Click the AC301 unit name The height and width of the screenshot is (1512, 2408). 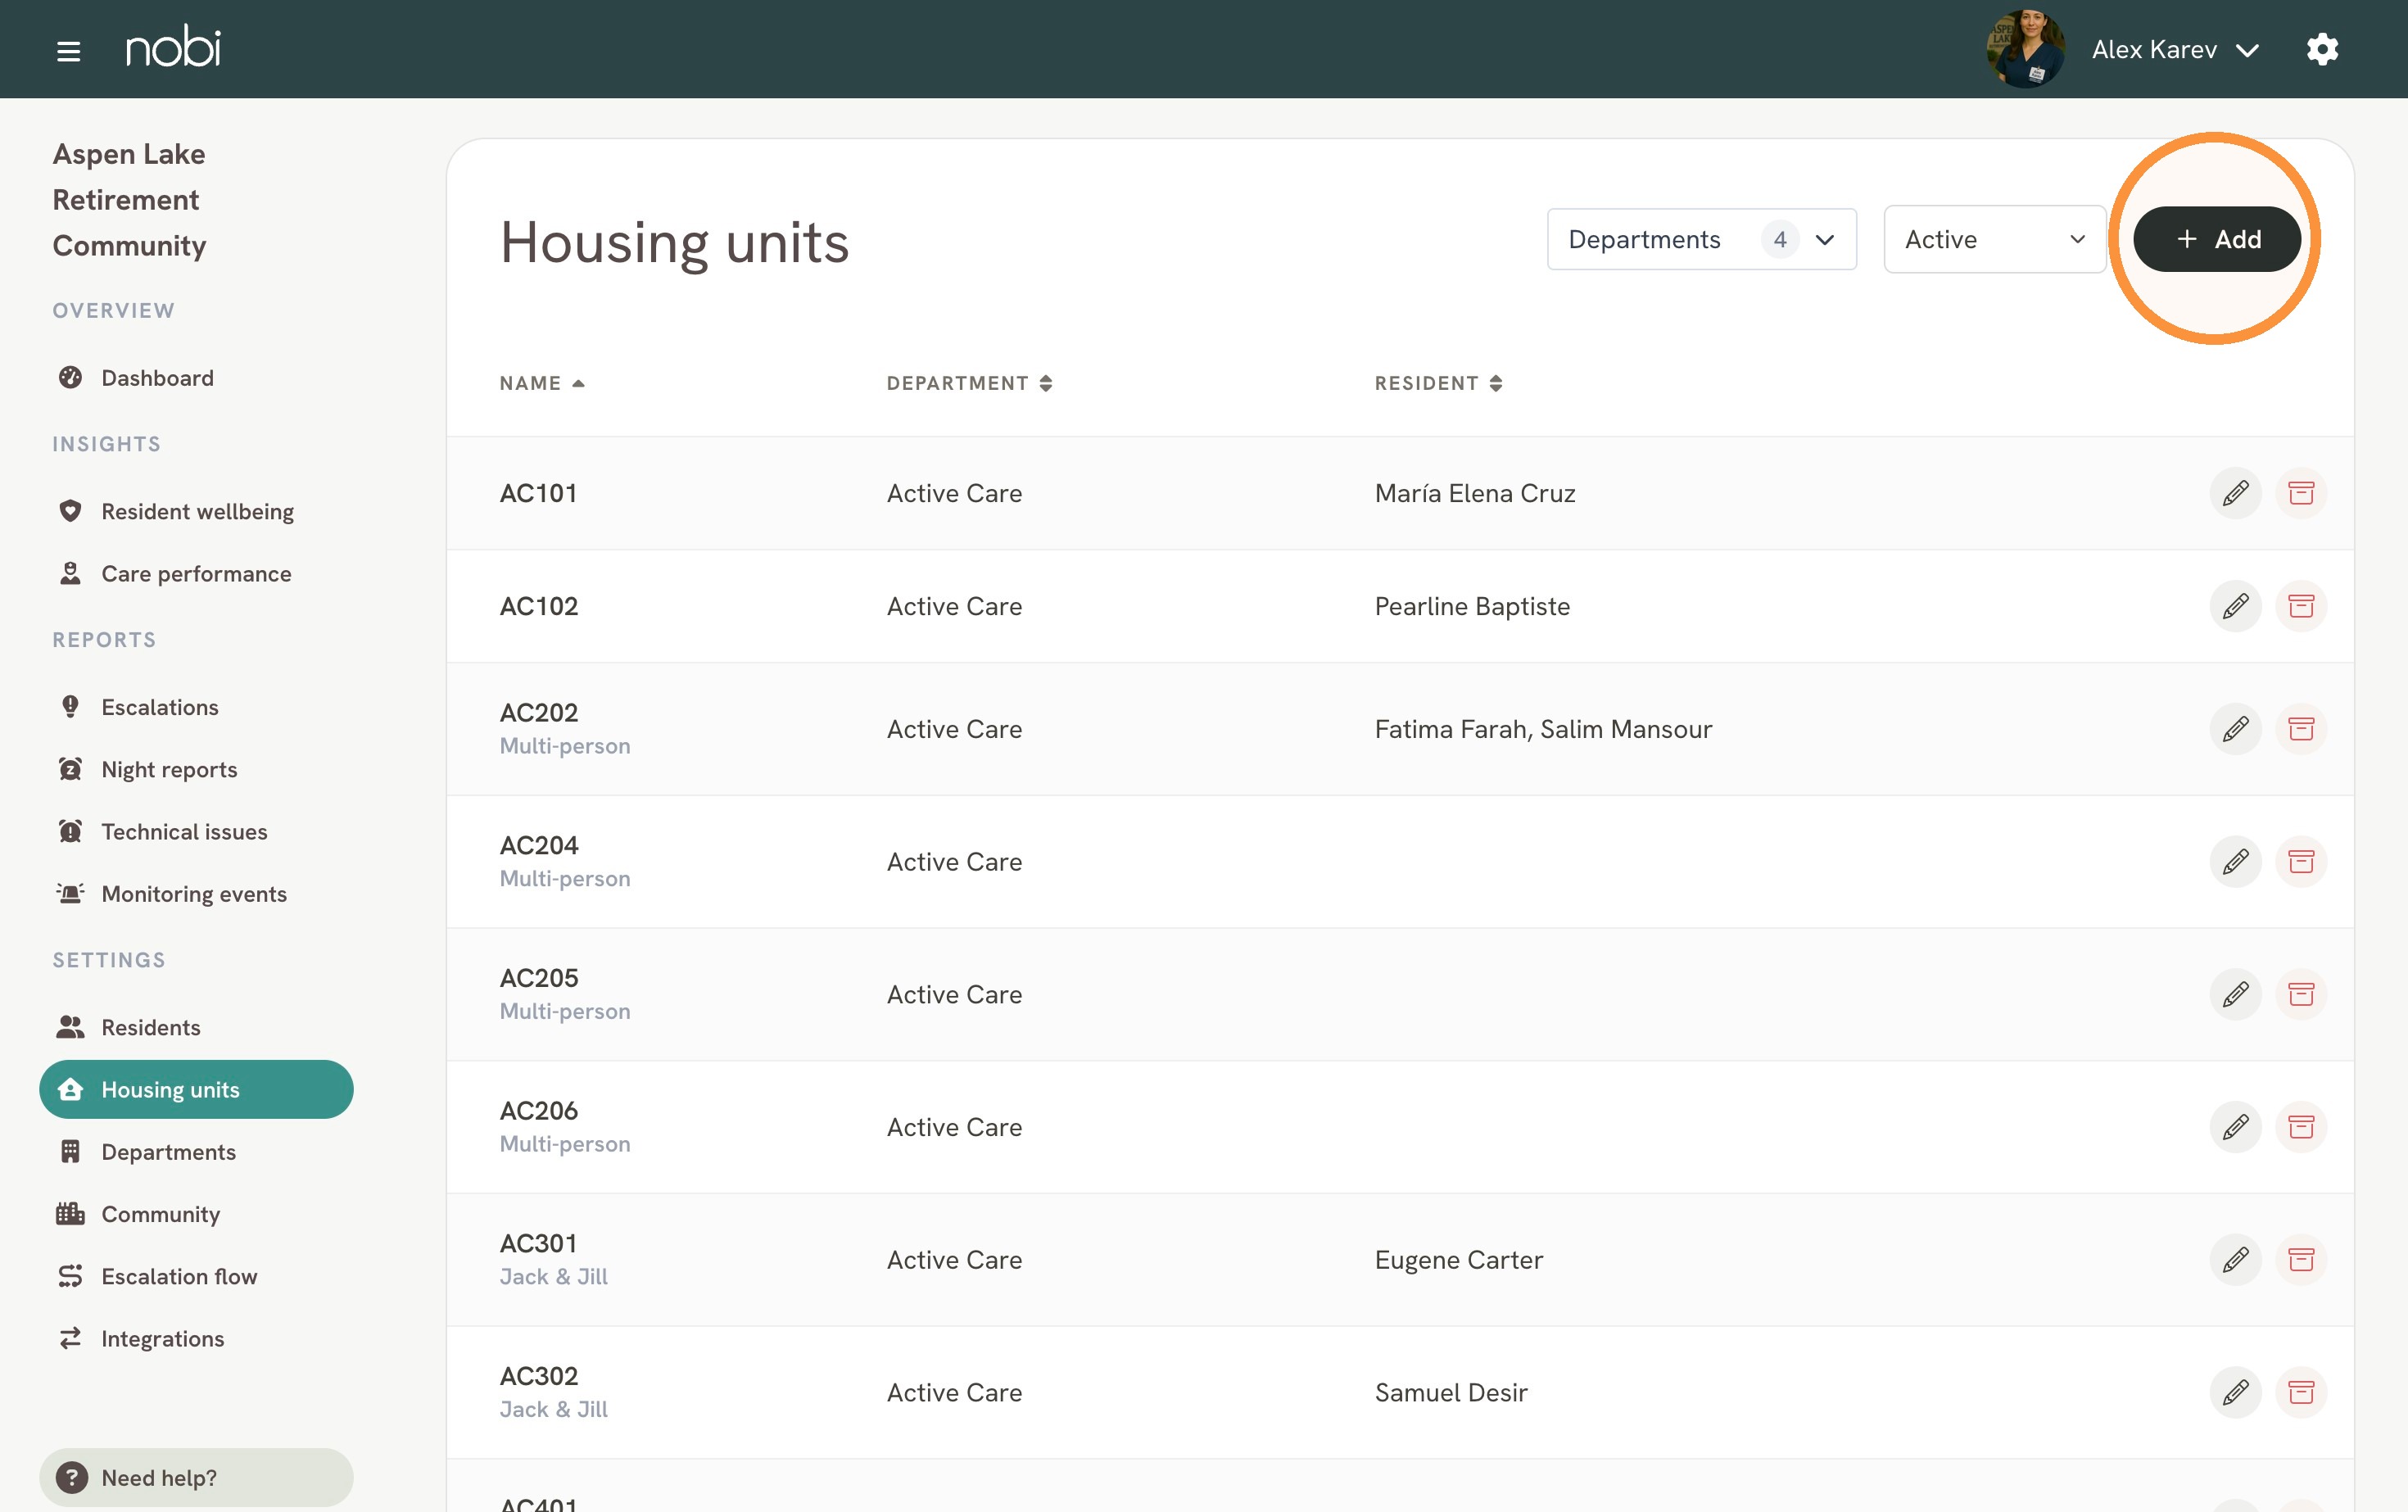coord(538,1244)
